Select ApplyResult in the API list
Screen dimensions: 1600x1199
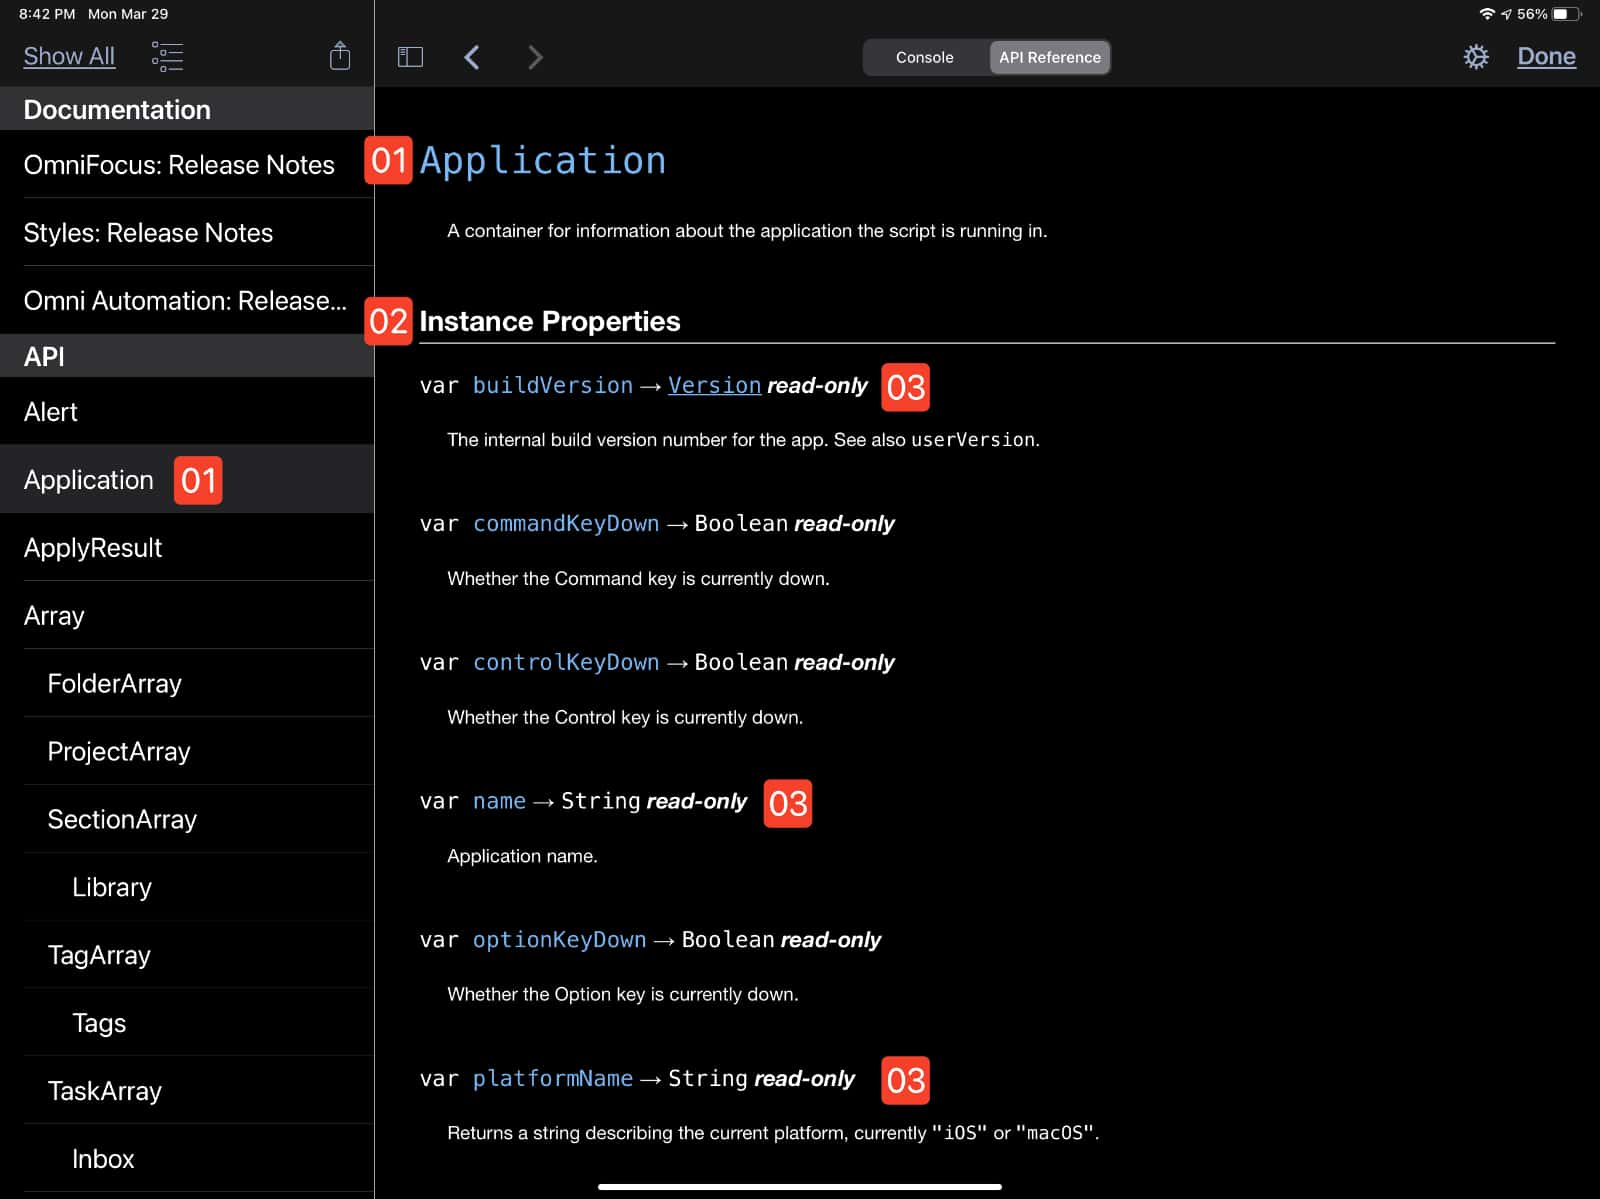(x=187, y=547)
